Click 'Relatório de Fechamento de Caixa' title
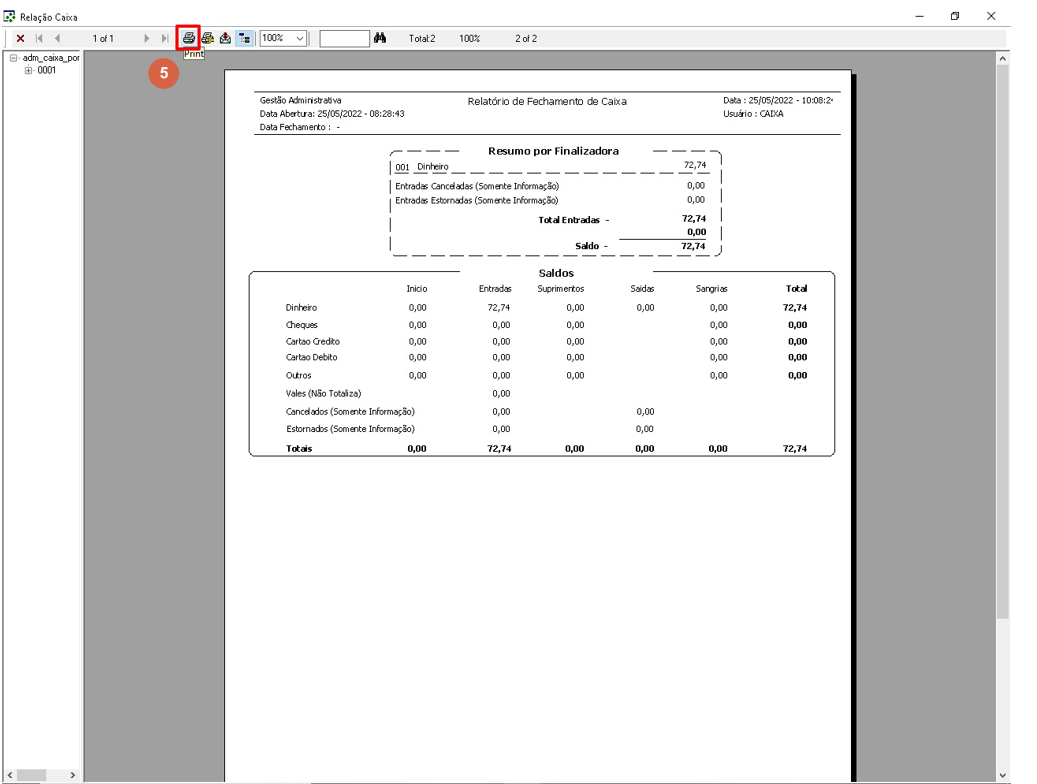Image resolution: width=1037 pixels, height=784 pixels. 547,101
